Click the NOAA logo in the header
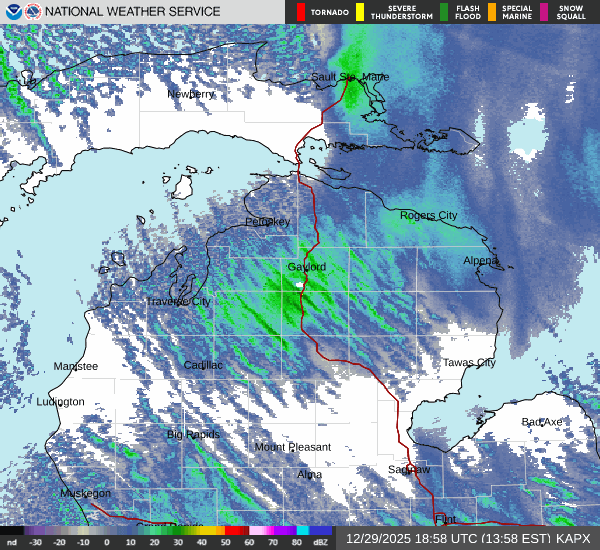The width and height of the screenshot is (600, 550). click(x=11, y=12)
